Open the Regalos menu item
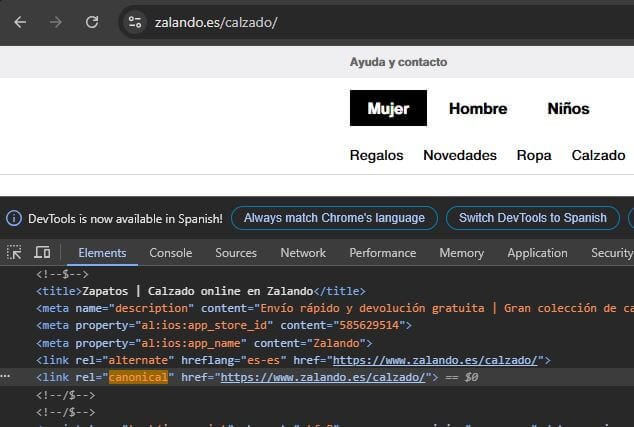Image resolution: width=634 pixels, height=427 pixels. coord(376,155)
